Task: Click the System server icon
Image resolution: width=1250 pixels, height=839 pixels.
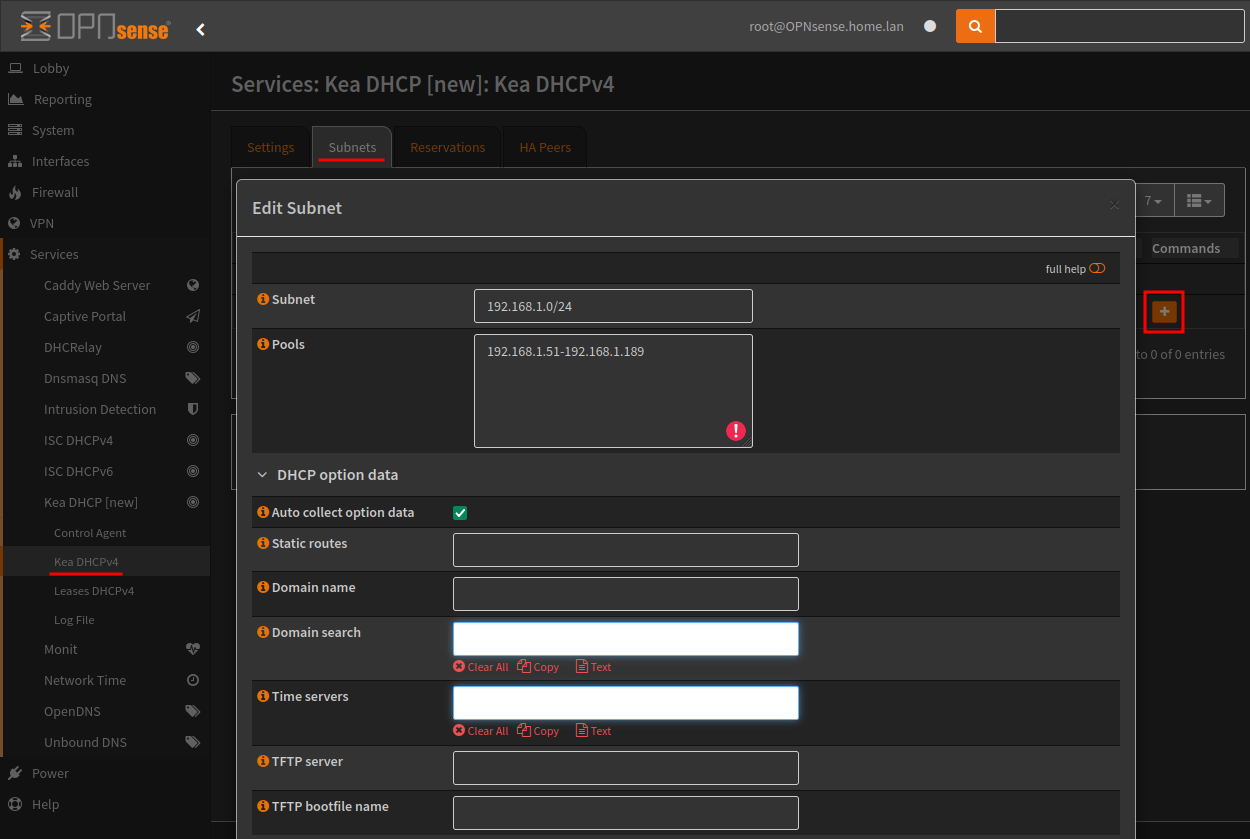Action: click(x=15, y=130)
